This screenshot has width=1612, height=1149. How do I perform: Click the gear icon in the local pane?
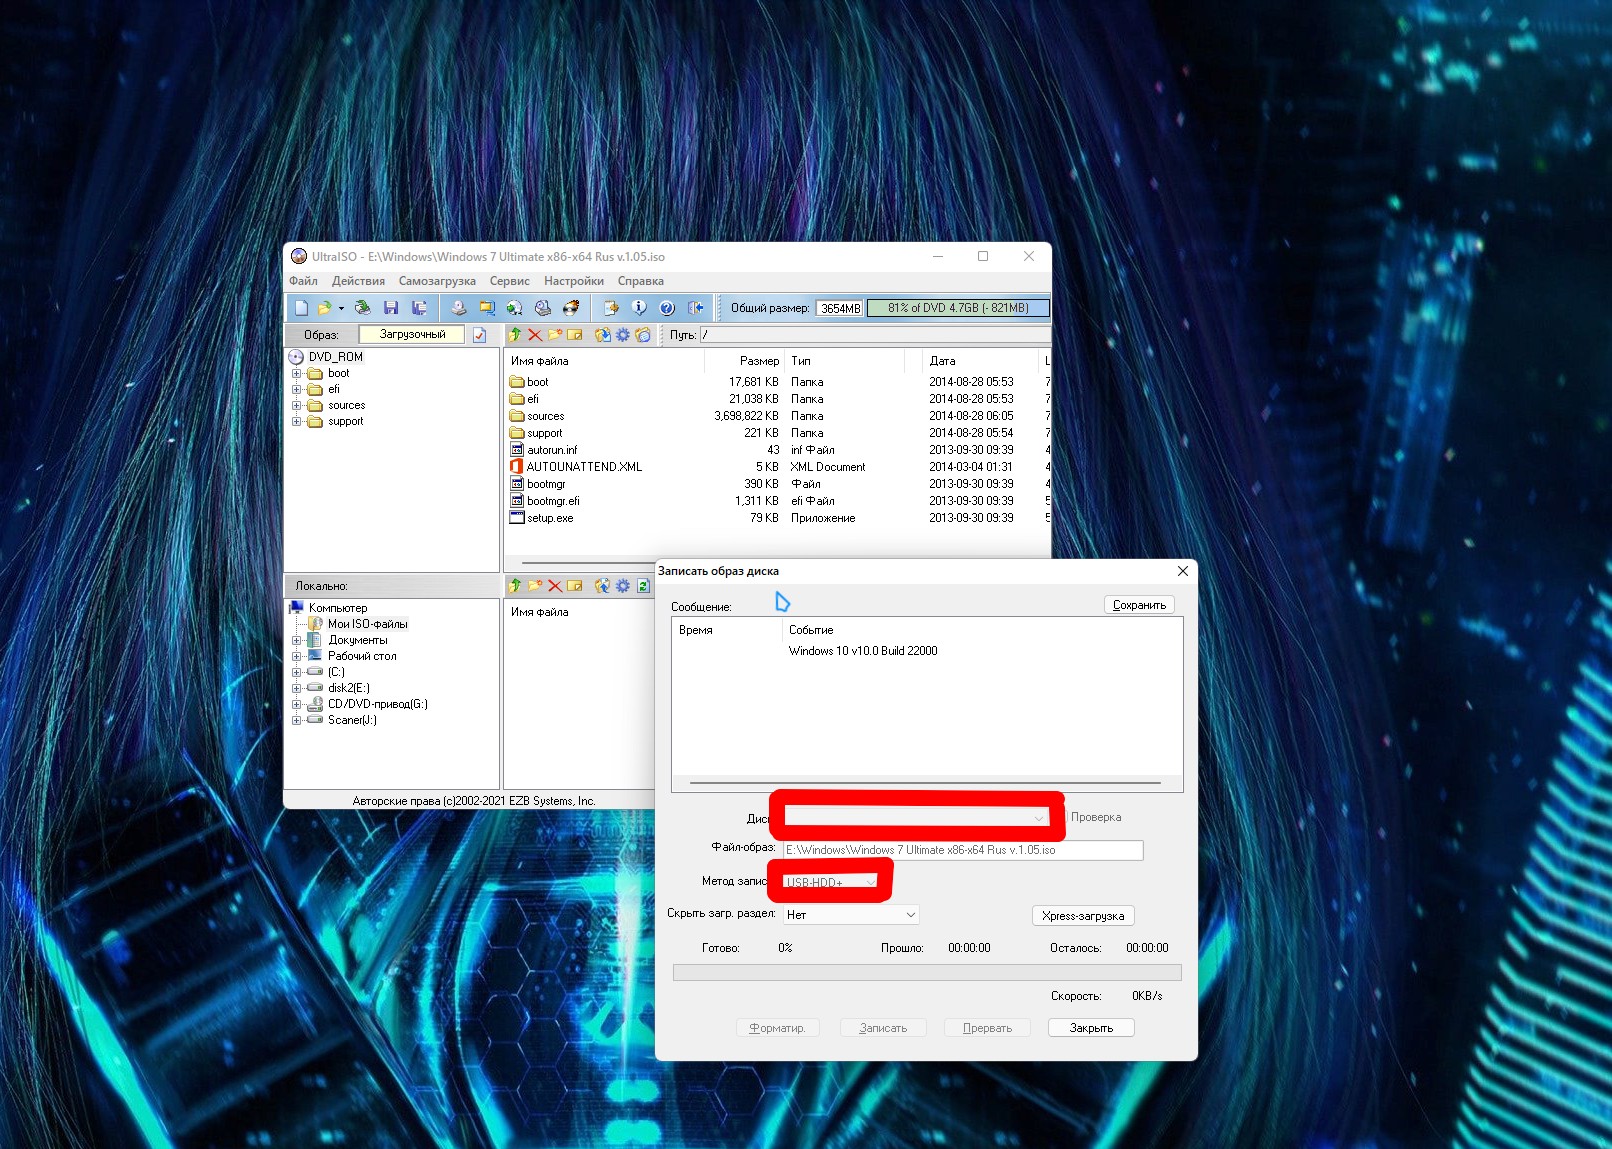pyautogui.click(x=623, y=586)
